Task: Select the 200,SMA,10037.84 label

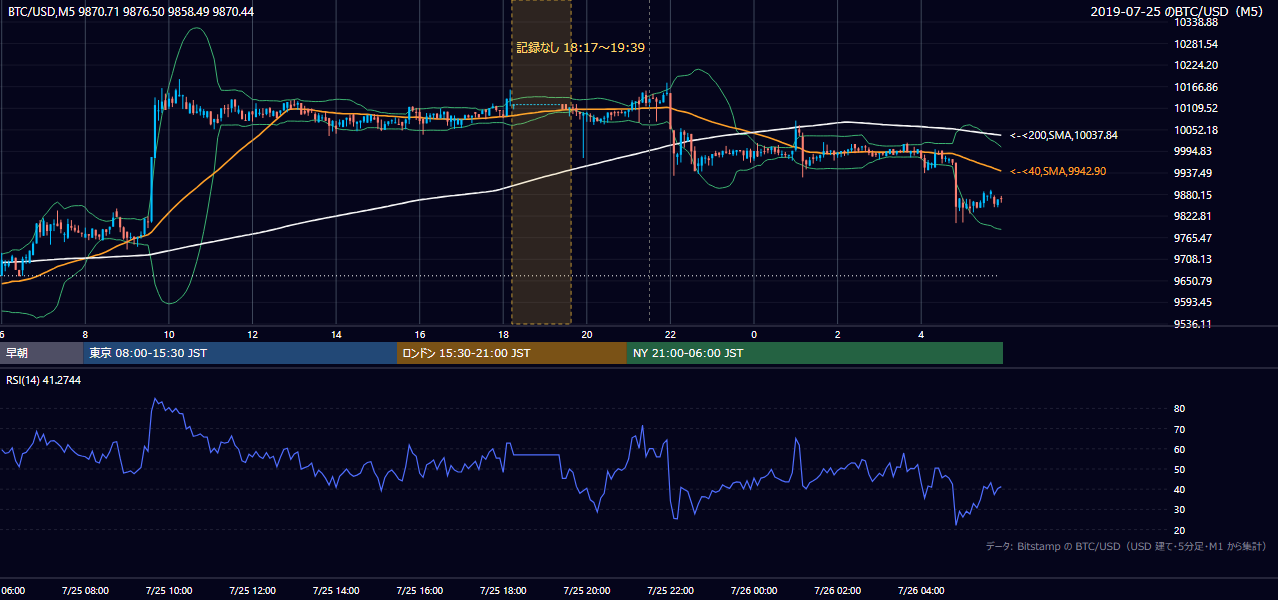Action: tap(1064, 135)
